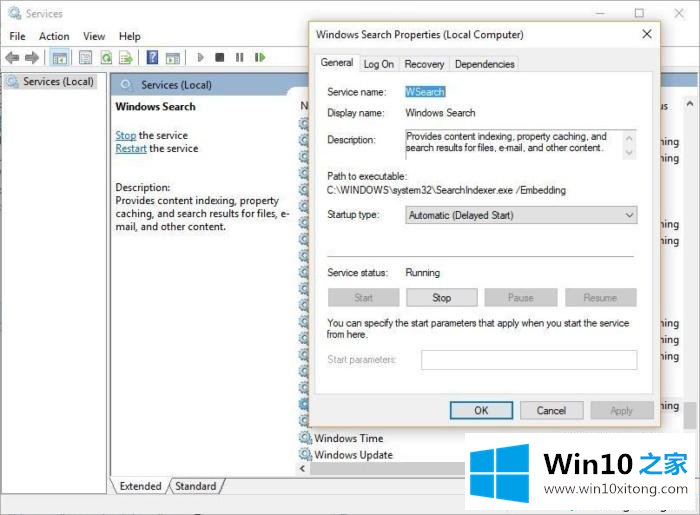Switch to the Recovery tab
Viewport: 700px width, 515px height.
424,64
